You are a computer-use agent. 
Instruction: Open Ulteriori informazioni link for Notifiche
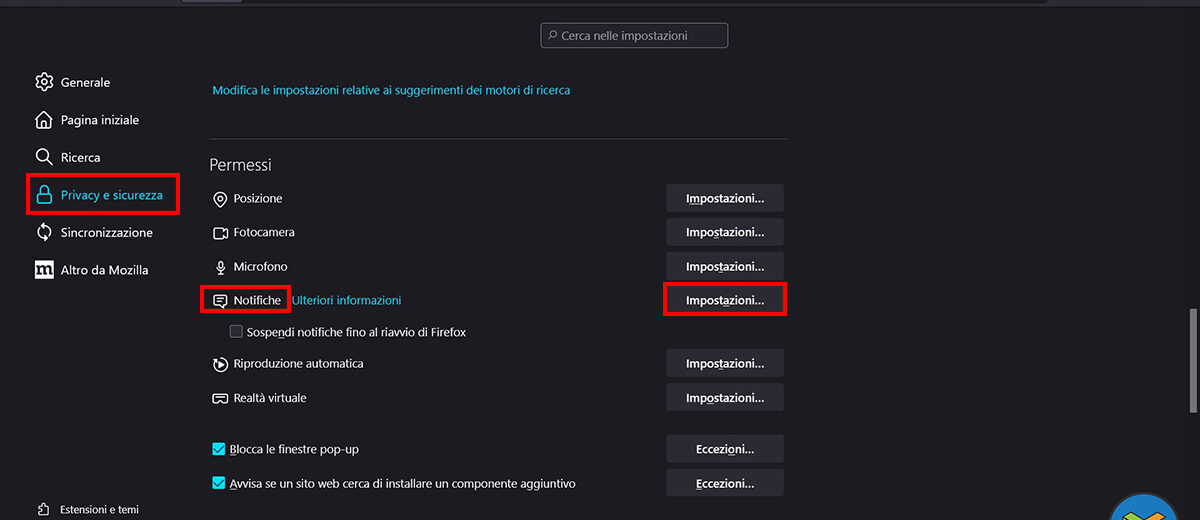[346, 300]
